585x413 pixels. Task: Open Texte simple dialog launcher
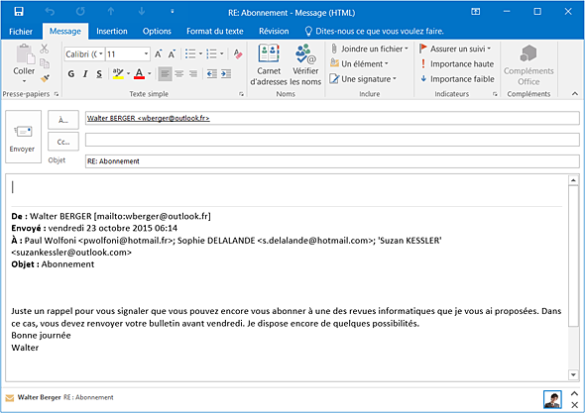point(241,94)
